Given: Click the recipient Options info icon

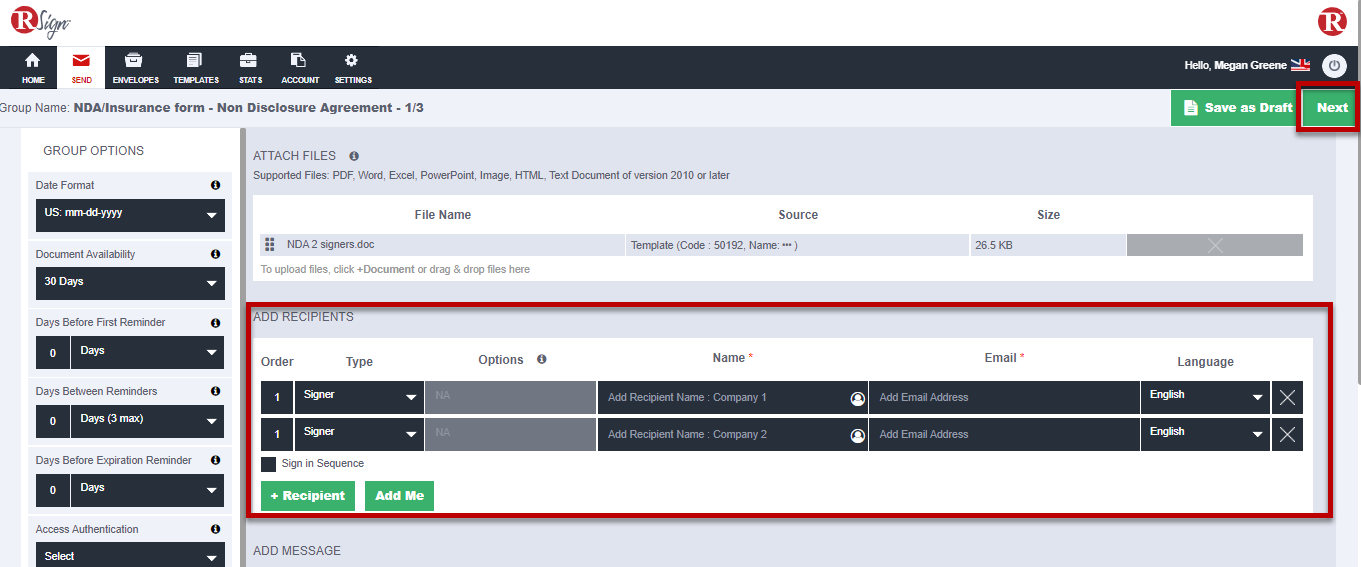Looking at the screenshot, I should (541, 360).
